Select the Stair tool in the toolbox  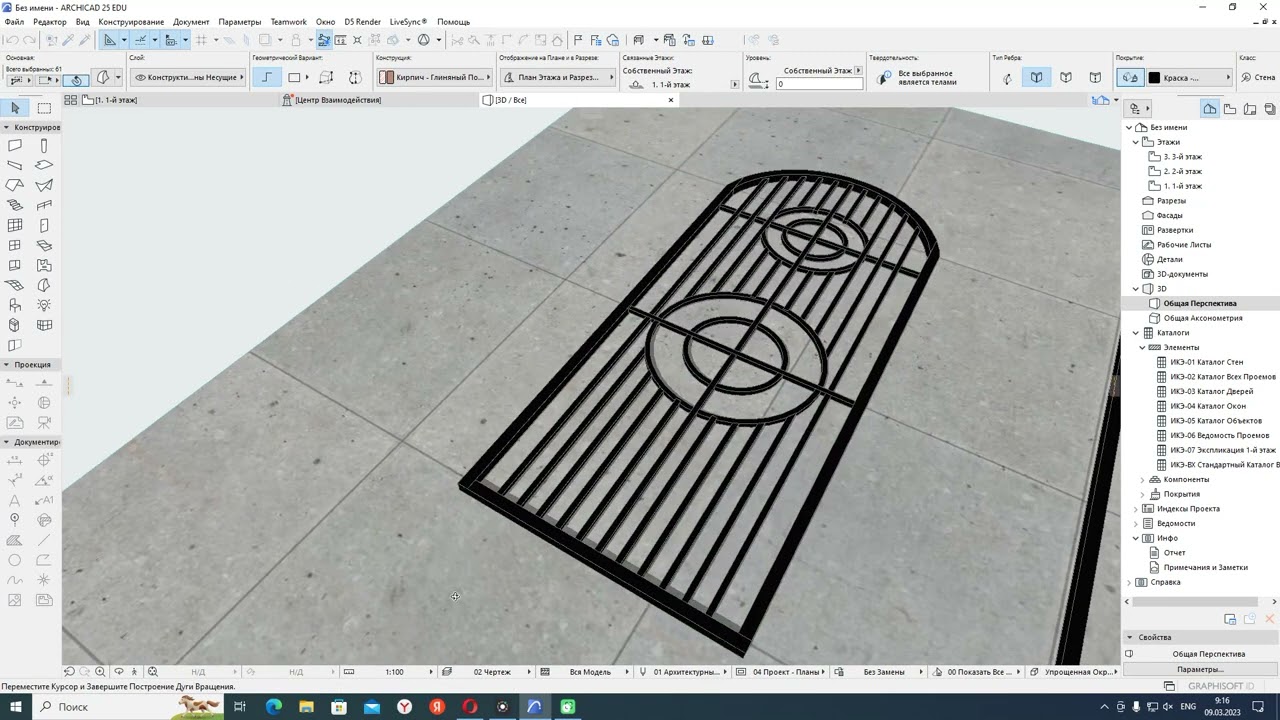(x=15, y=205)
